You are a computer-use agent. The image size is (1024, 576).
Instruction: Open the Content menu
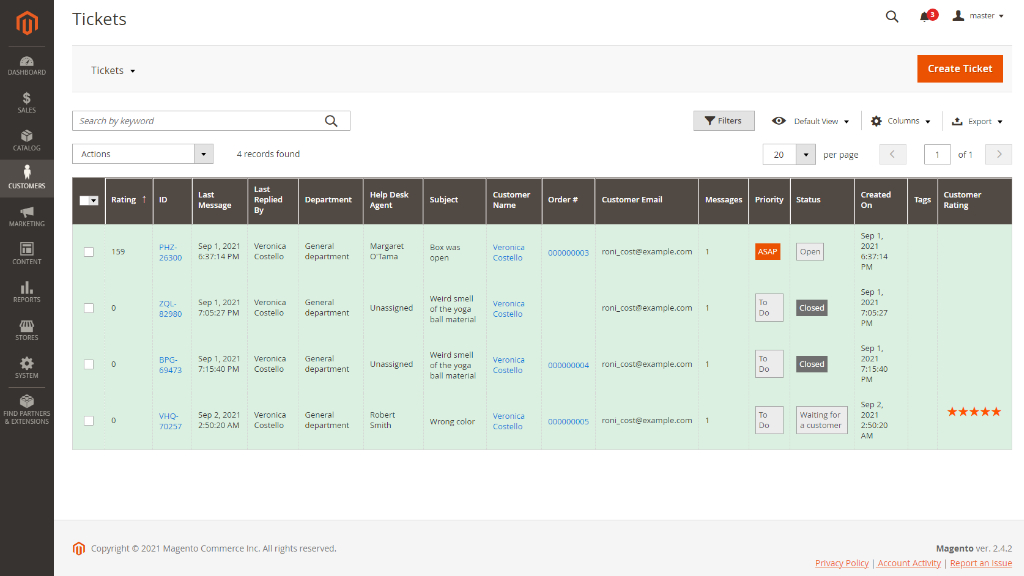pyautogui.click(x=27, y=254)
